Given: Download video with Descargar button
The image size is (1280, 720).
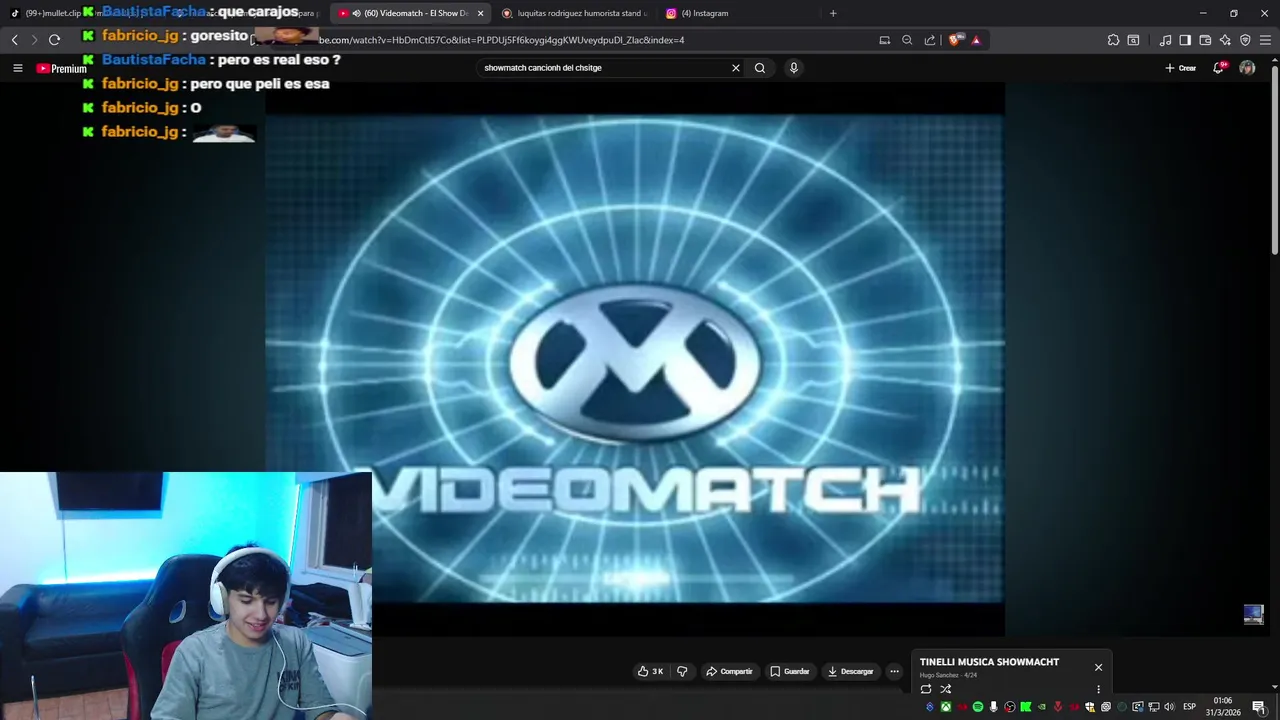Looking at the screenshot, I should [850, 671].
